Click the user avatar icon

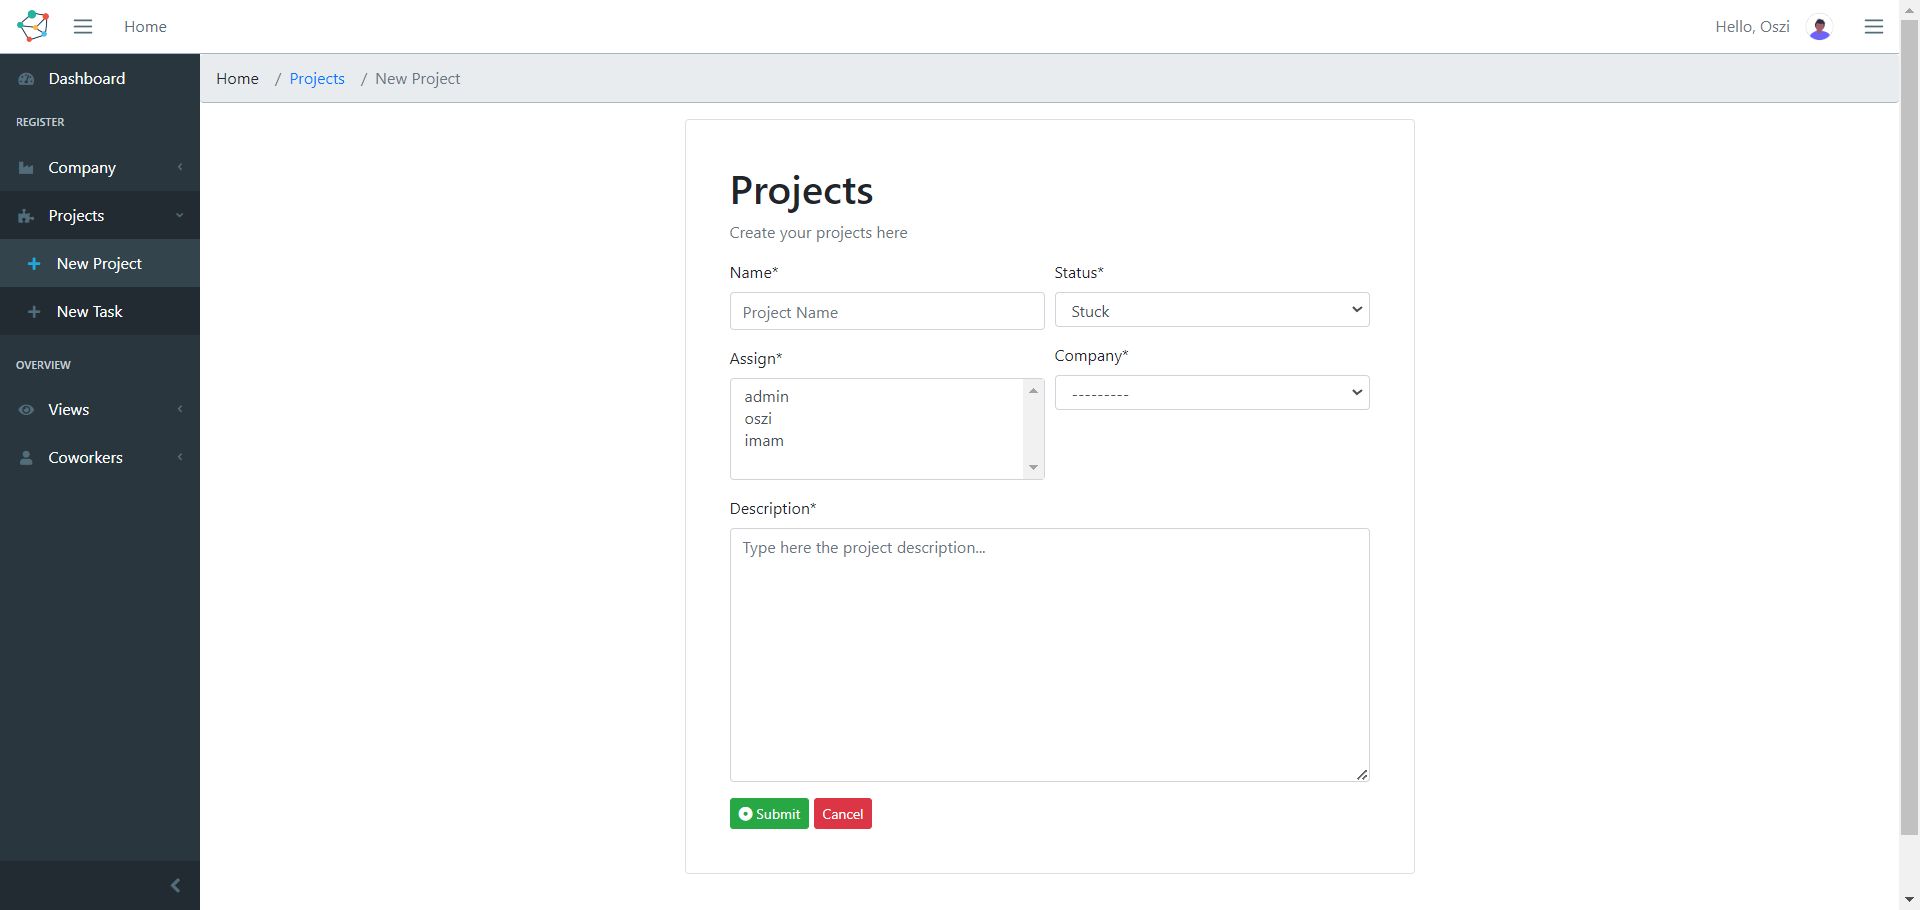1820,28
